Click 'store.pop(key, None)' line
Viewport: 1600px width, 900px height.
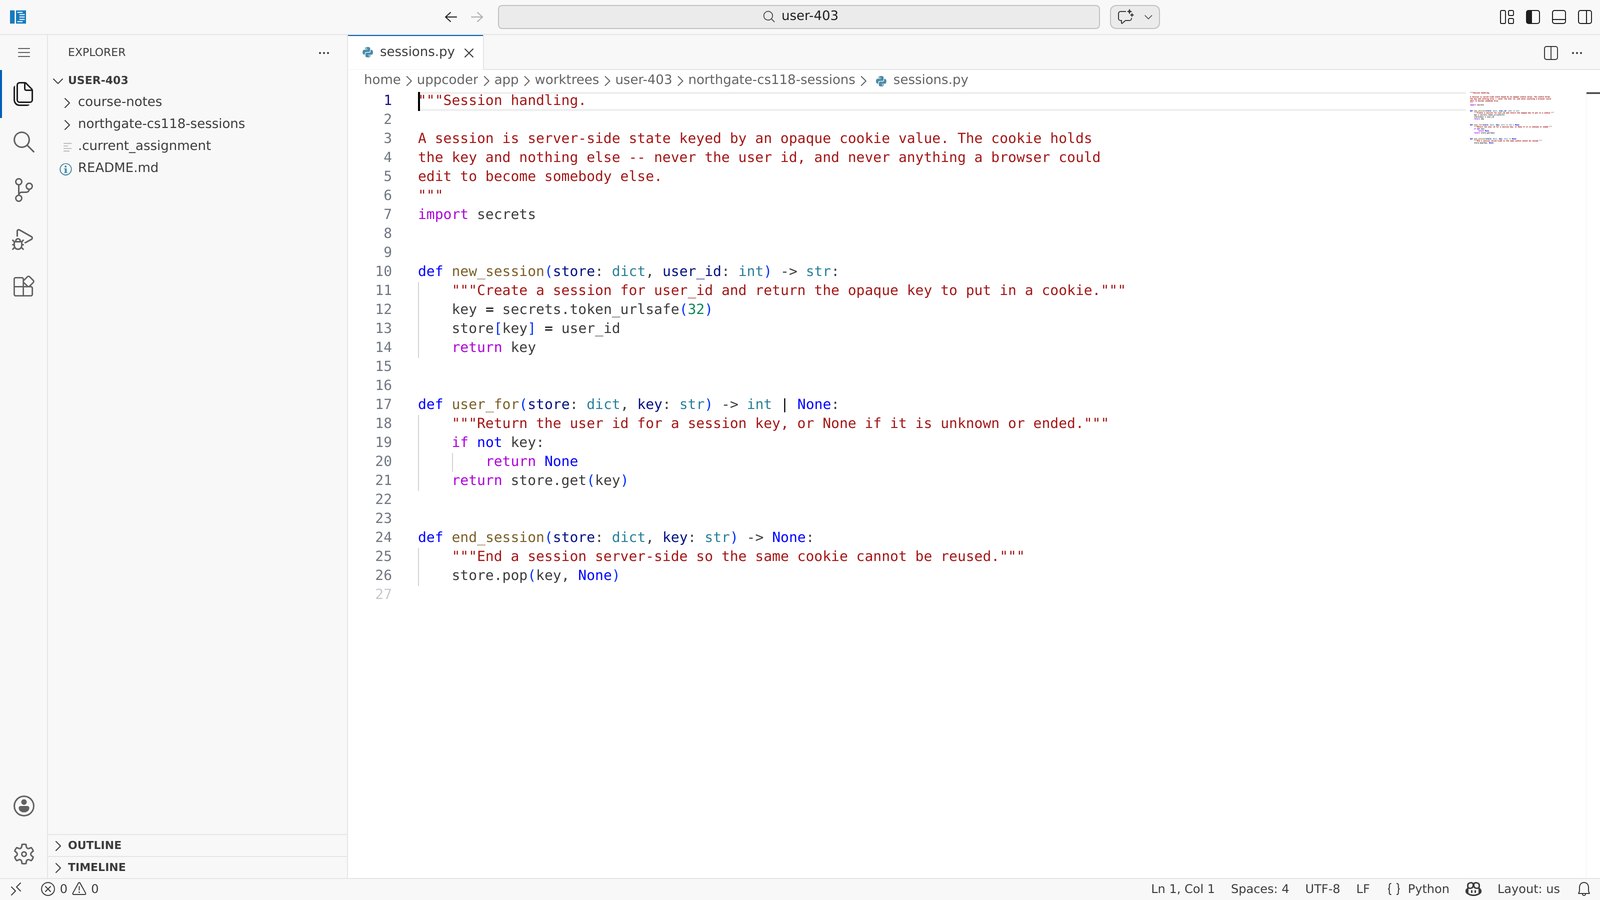point(536,575)
